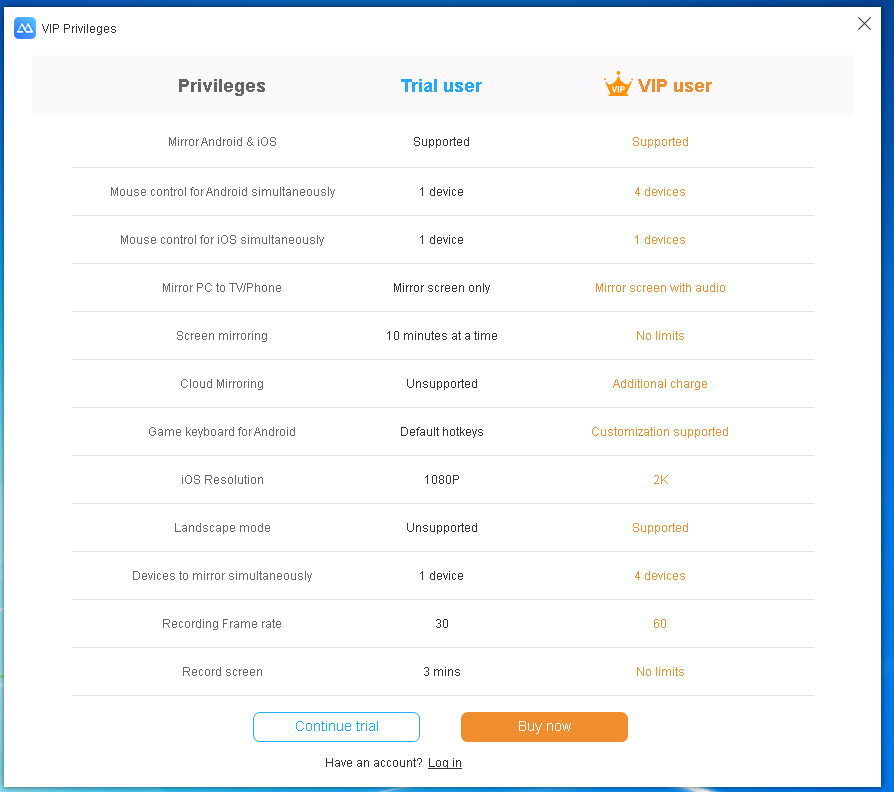The image size is (894, 792).
Task: Click the Recording Frame rate label
Action: click(x=222, y=624)
